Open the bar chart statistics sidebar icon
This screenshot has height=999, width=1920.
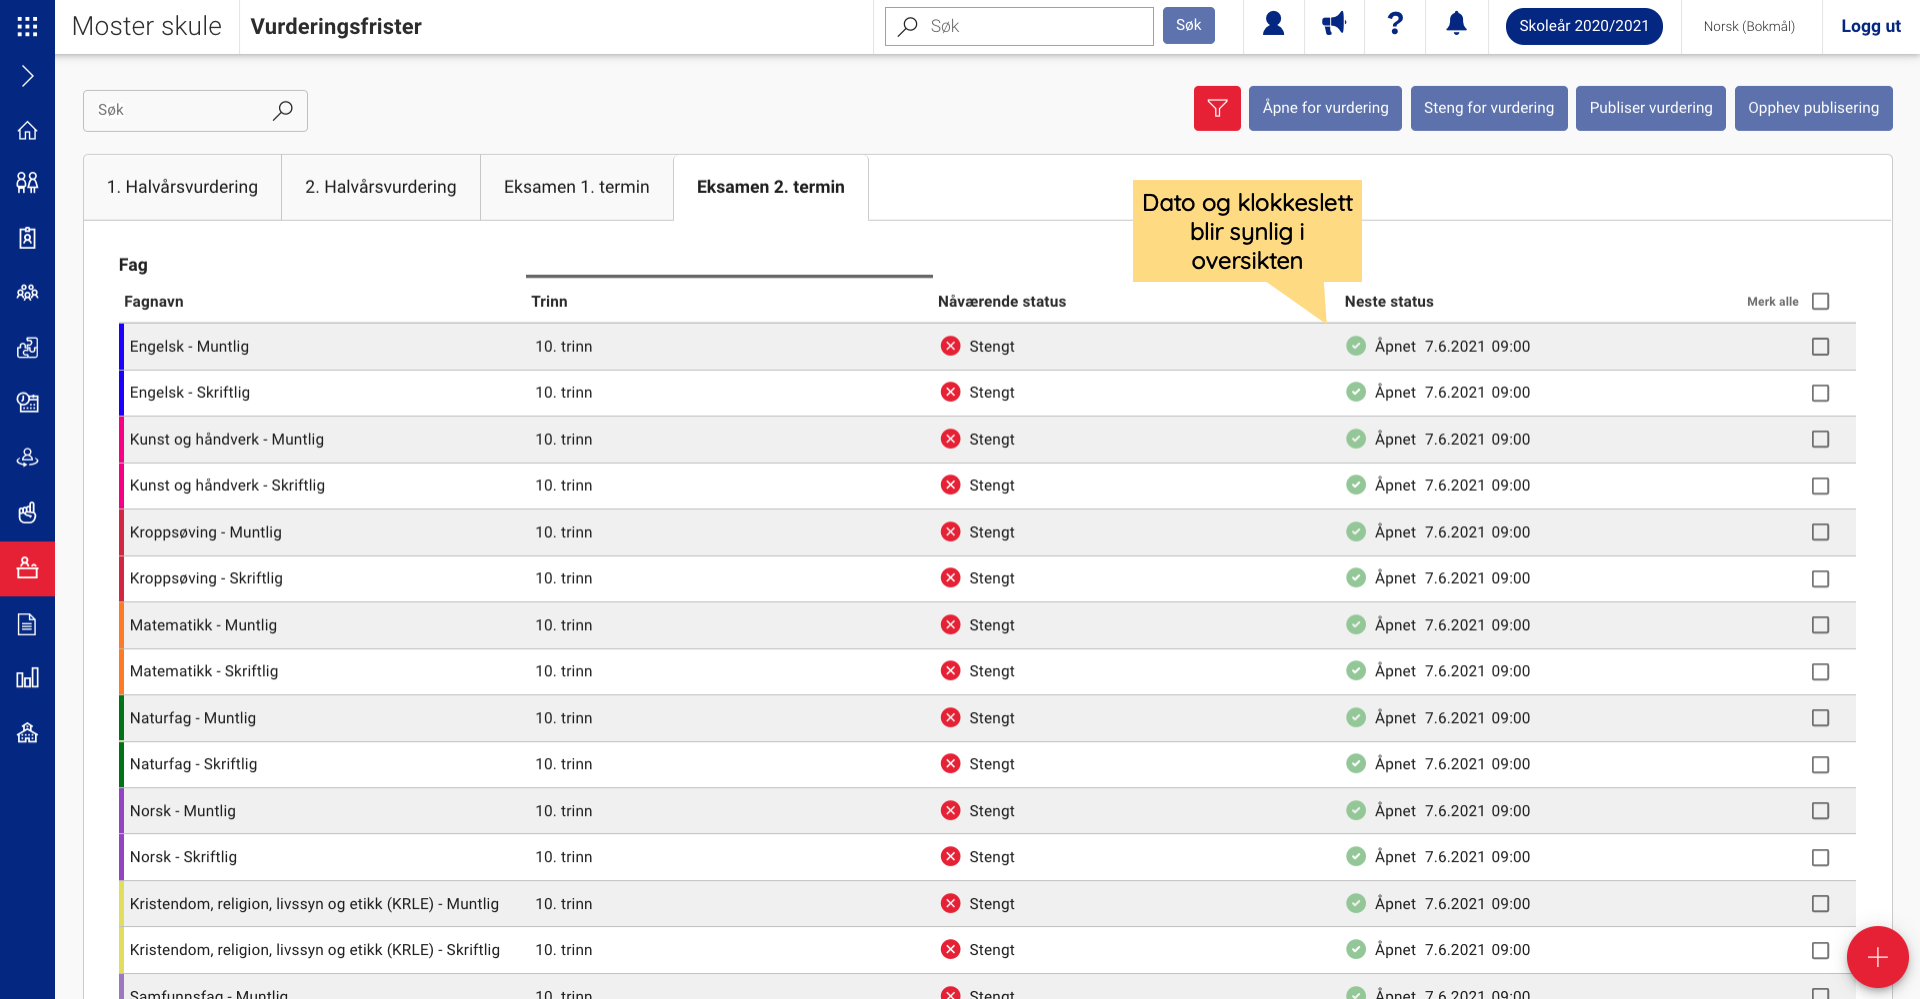[x=27, y=678]
